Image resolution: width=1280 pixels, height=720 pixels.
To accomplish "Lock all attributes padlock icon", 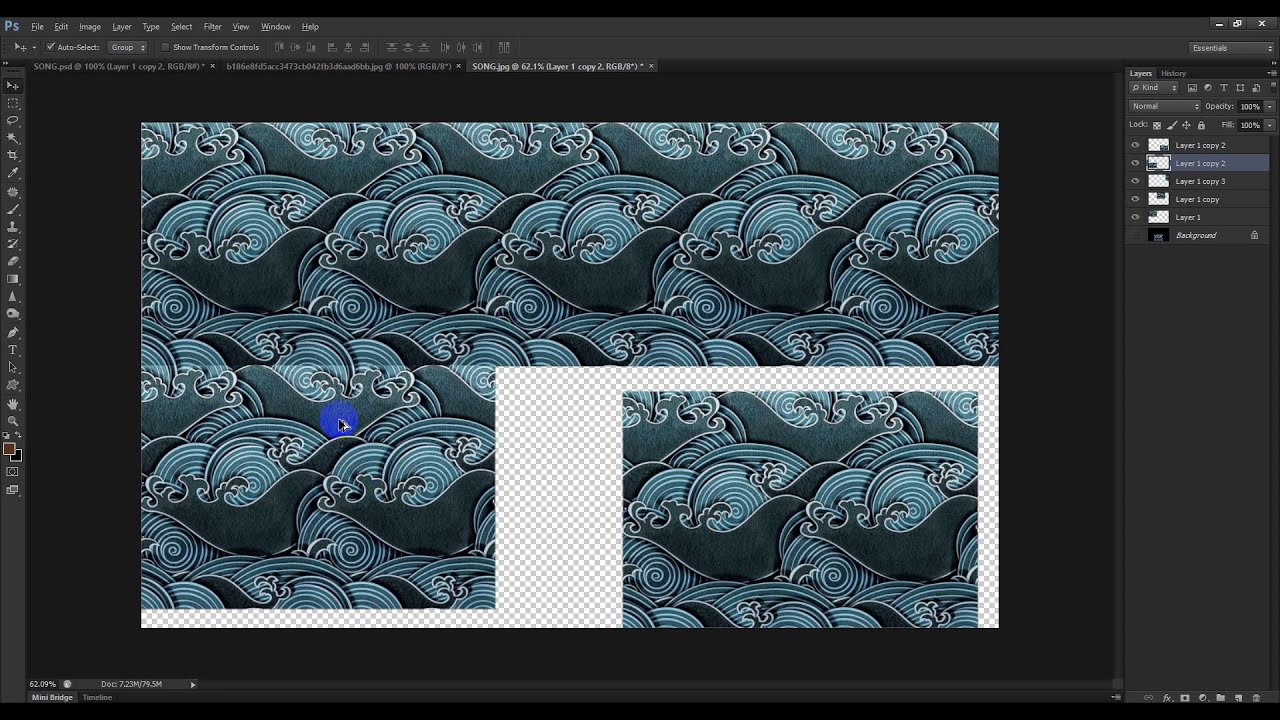I will click(1201, 125).
